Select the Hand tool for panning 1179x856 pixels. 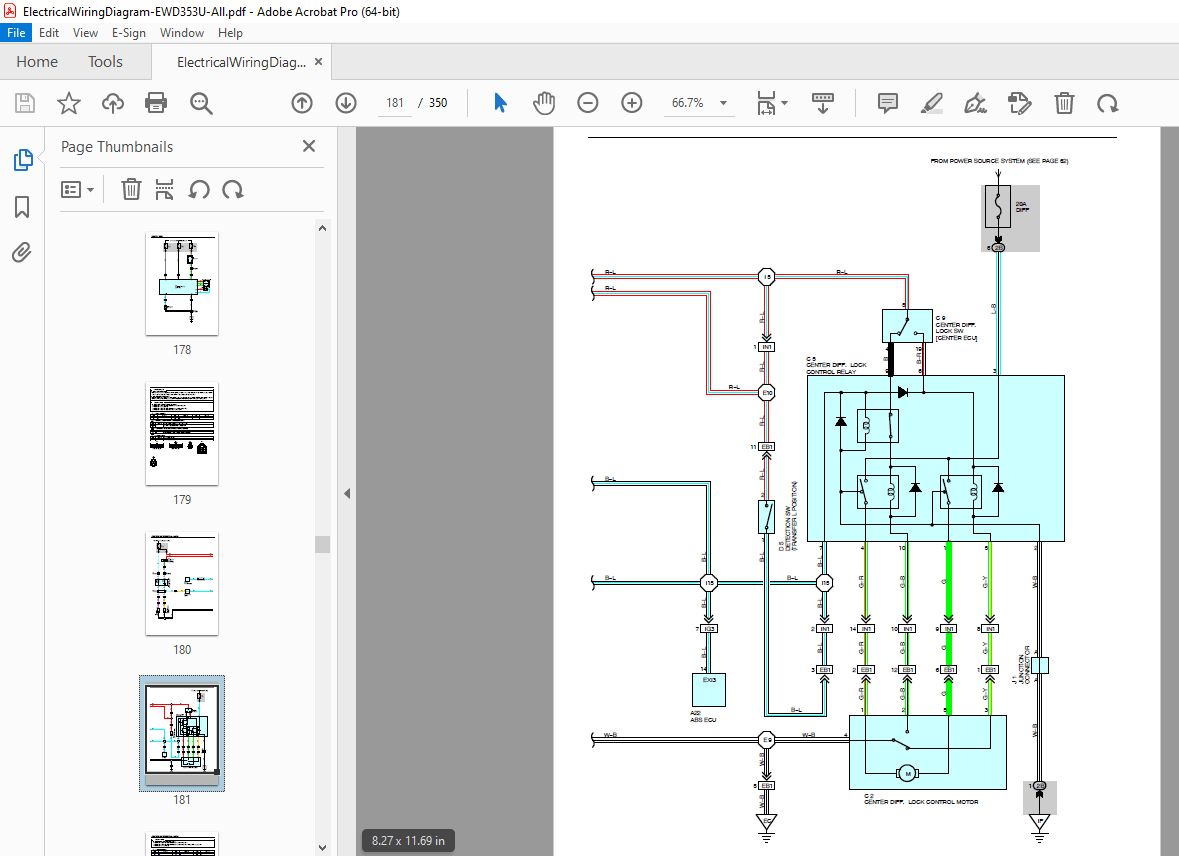click(x=544, y=103)
